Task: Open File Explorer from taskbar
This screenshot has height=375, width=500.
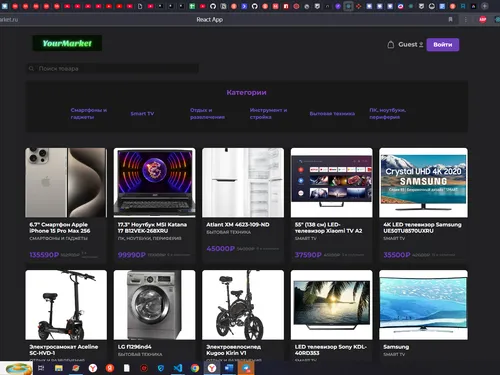Action: pos(59,368)
